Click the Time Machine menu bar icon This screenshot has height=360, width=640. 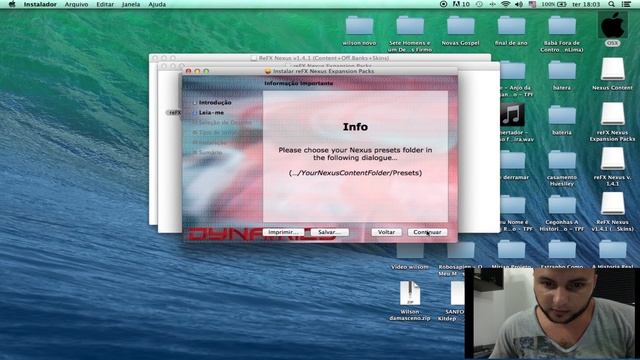pos(479,4)
